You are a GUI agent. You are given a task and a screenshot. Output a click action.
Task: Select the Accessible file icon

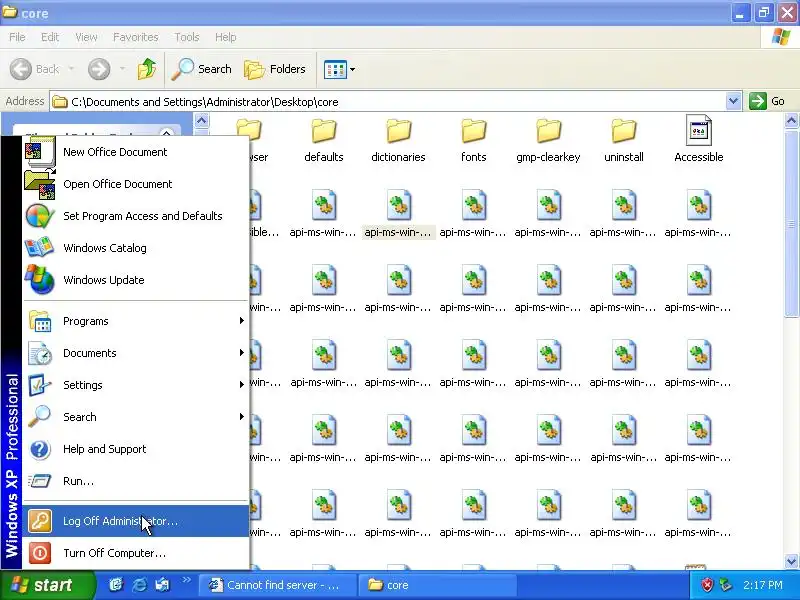pyautogui.click(x=698, y=132)
